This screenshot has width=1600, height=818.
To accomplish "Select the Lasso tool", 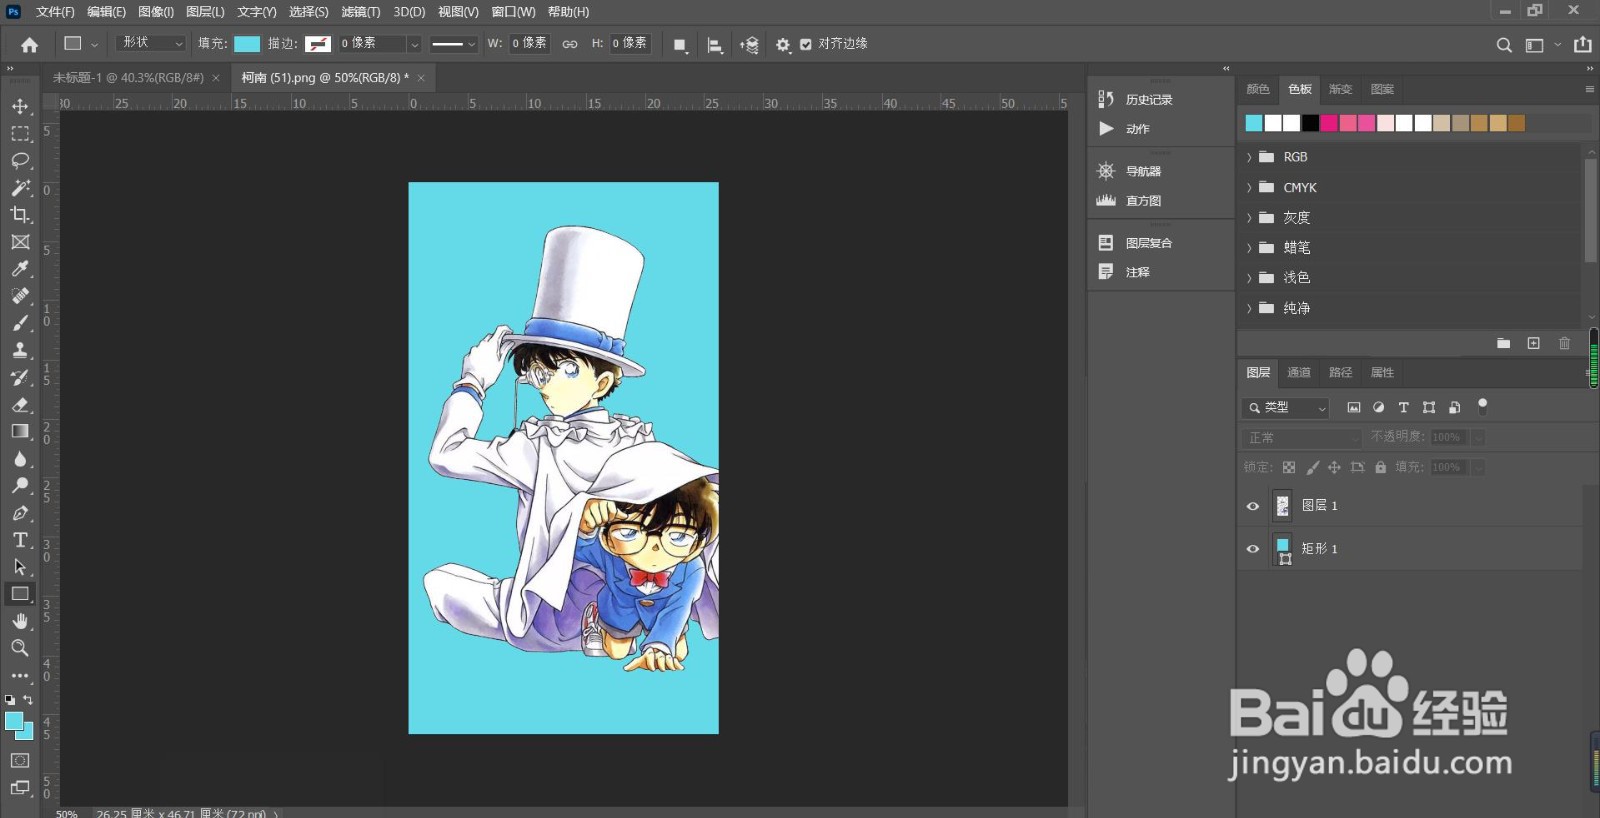I will click(20, 160).
